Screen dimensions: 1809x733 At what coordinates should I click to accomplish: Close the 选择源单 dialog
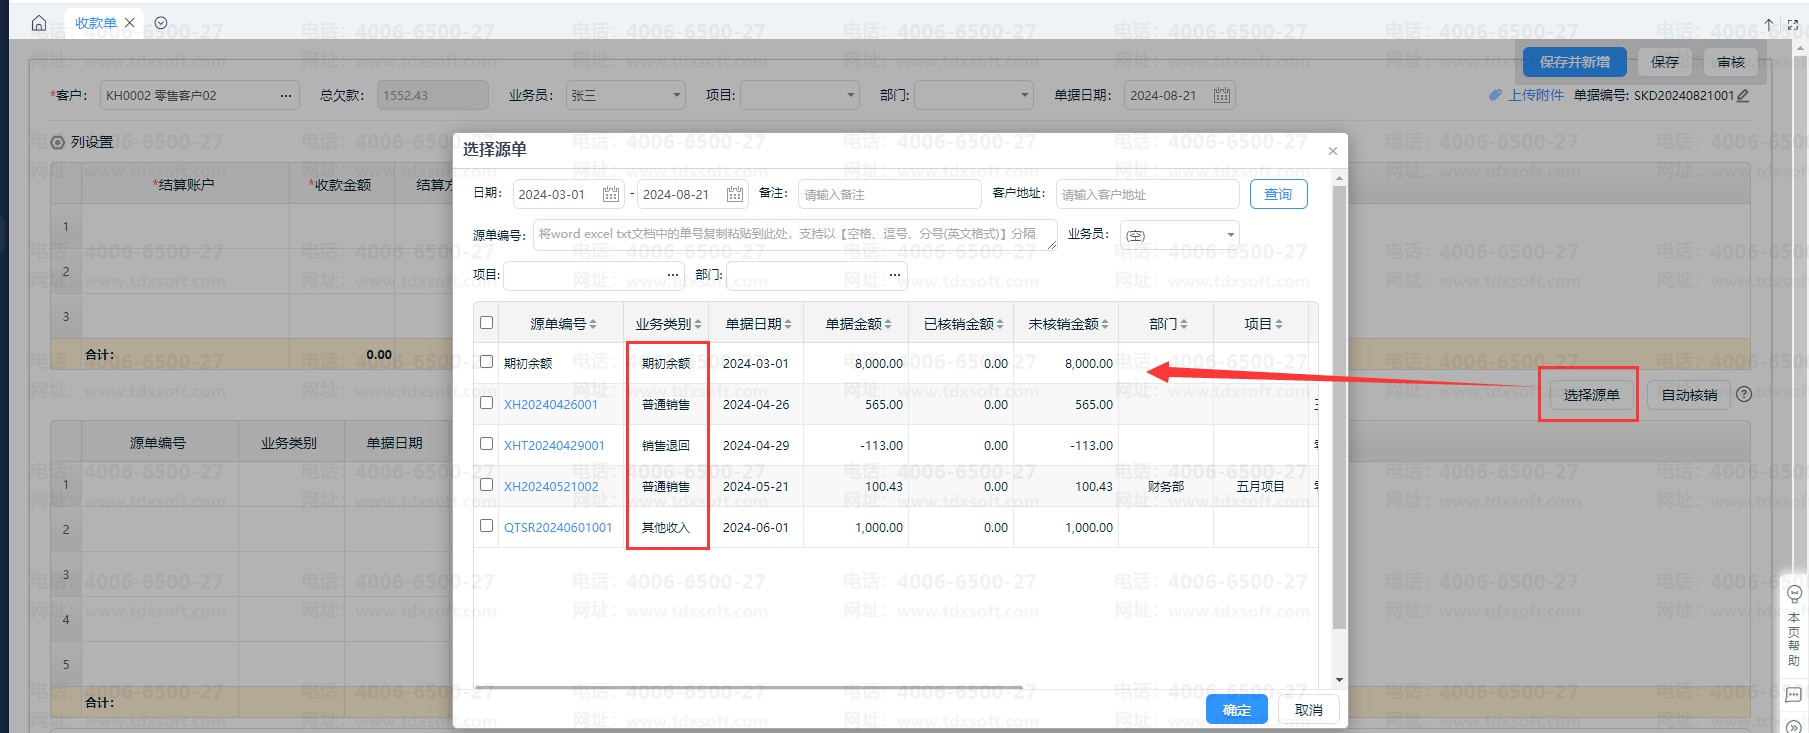point(1332,151)
